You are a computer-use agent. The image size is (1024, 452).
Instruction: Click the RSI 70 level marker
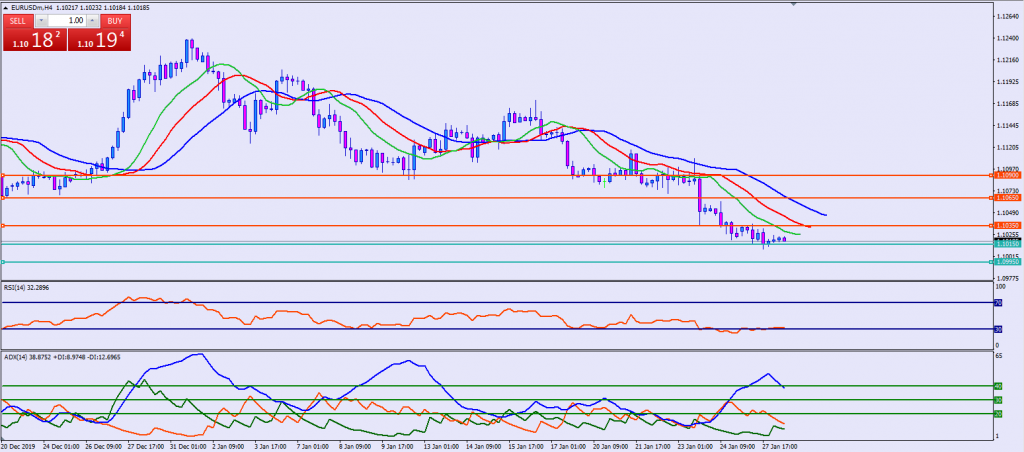[997, 302]
